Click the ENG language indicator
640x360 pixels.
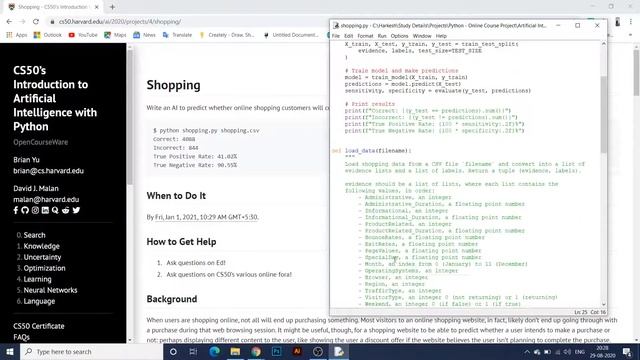pyautogui.click(x=580, y=352)
